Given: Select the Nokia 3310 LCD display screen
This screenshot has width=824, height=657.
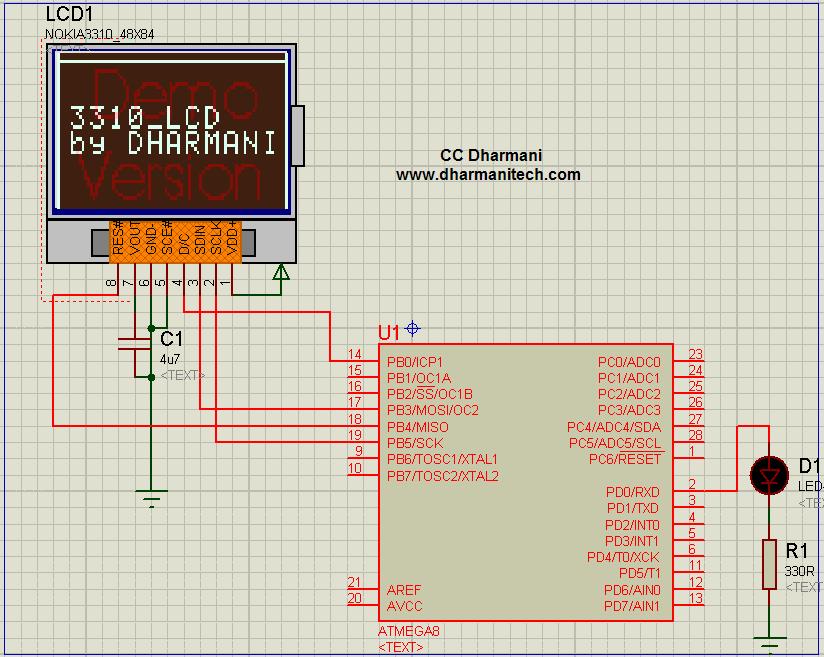Looking at the screenshot, I should pyautogui.click(x=173, y=131).
